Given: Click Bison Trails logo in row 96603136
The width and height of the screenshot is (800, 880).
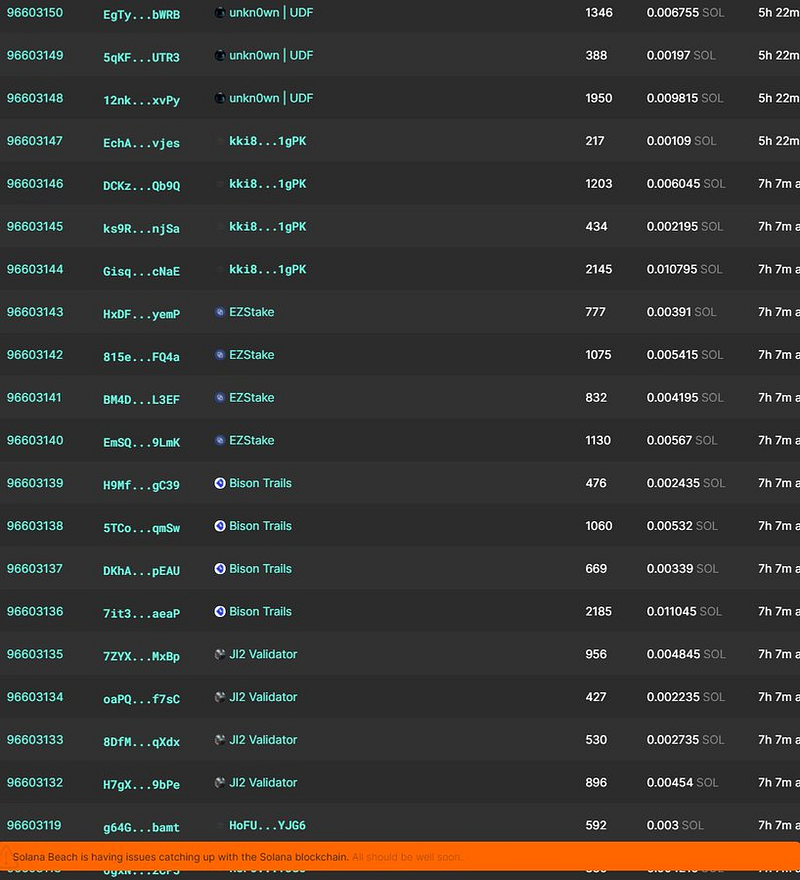Looking at the screenshot, I should (220, 611).
